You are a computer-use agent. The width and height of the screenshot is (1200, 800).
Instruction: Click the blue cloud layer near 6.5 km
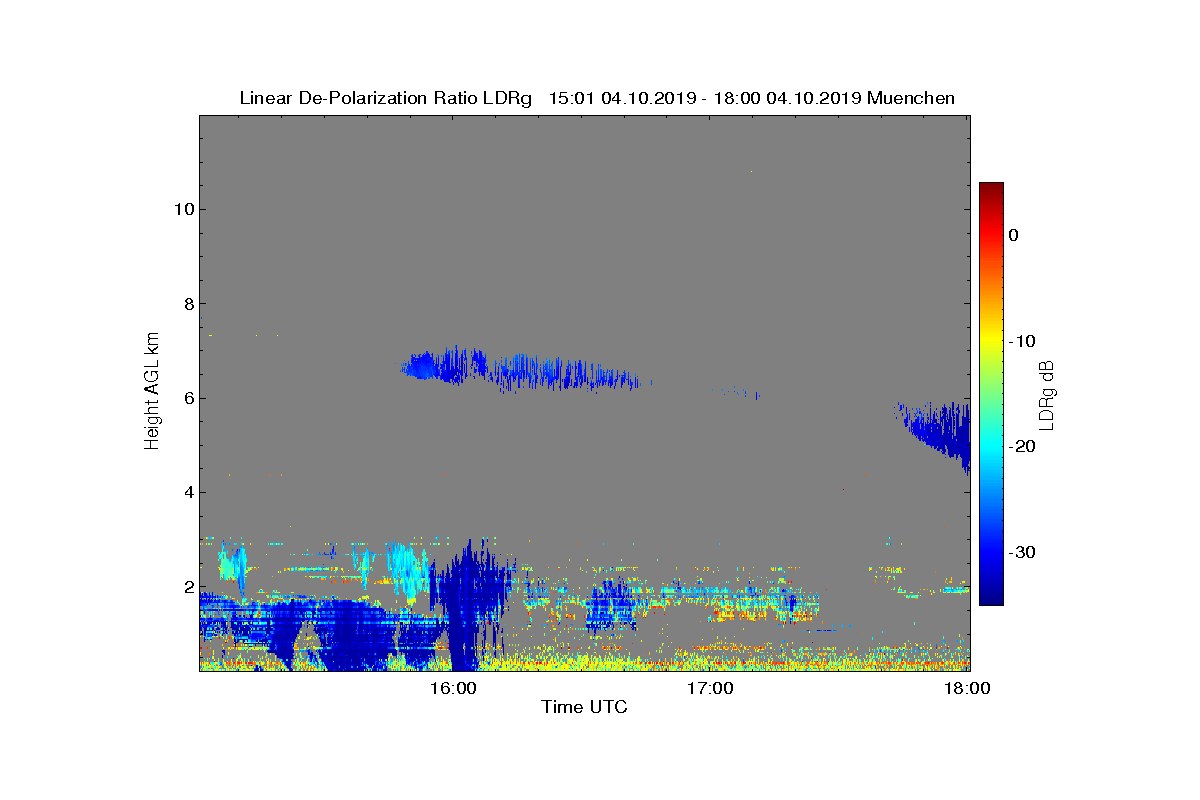tap(520, 370)
